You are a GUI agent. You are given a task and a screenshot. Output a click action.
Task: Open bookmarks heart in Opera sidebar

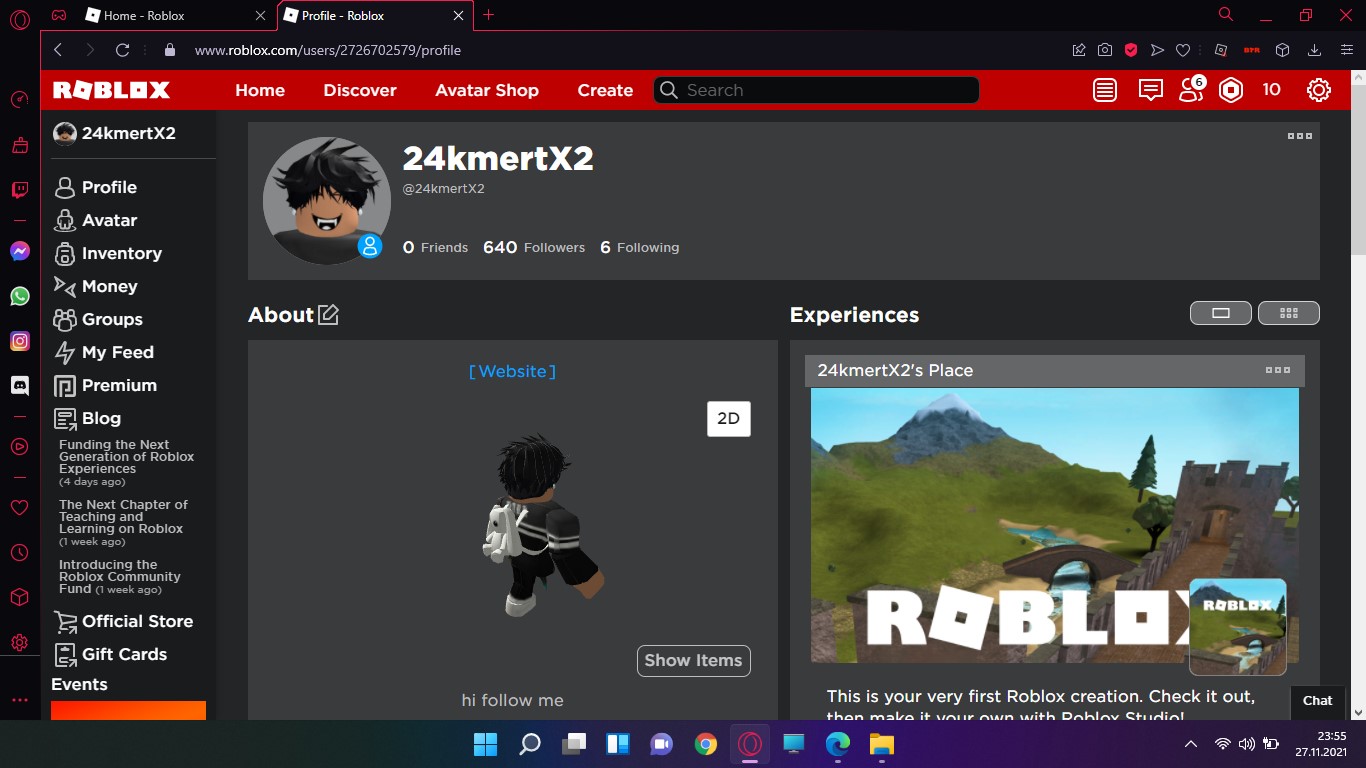[x=19, y=507]
